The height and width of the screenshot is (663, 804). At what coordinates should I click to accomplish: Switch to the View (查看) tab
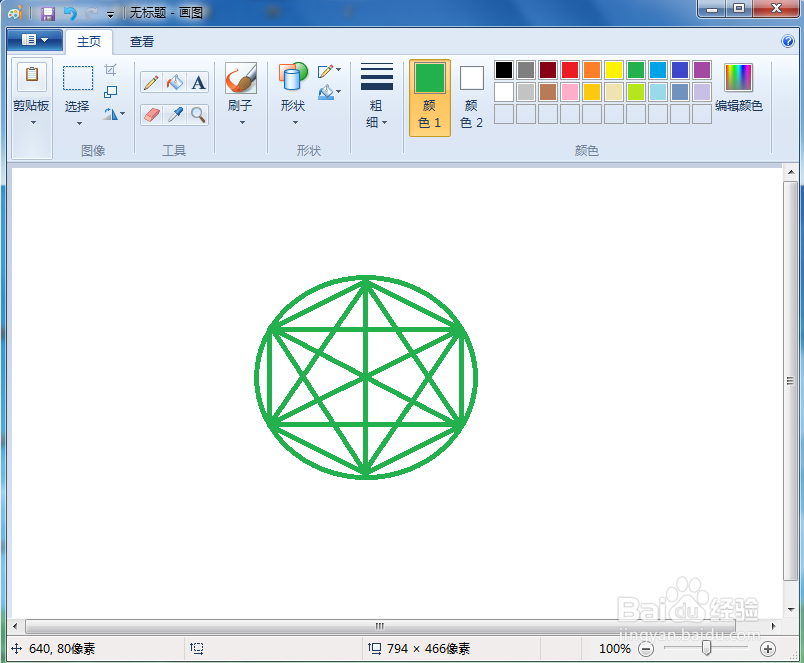coord(142,42)
